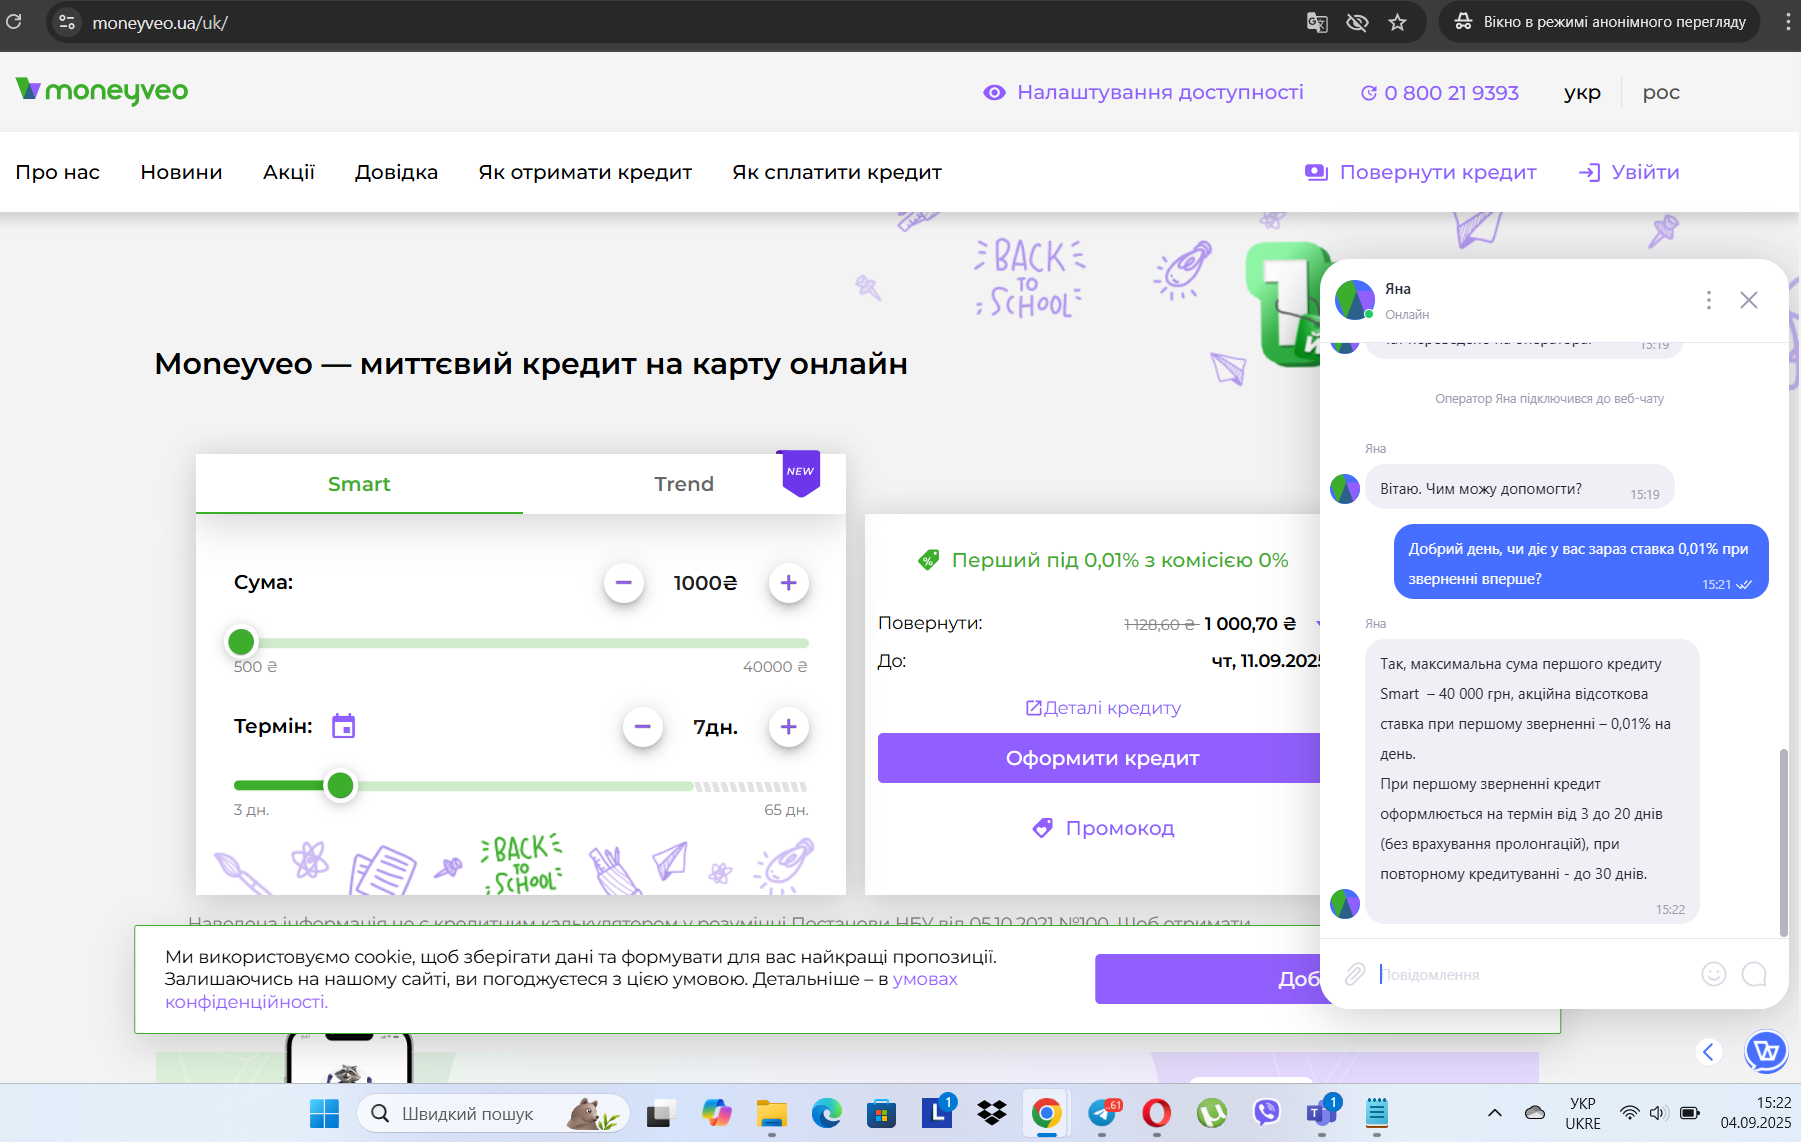The image size is (1801, 1142).
Task: Open Task View in taskbar
Action: coord(661,1113)
